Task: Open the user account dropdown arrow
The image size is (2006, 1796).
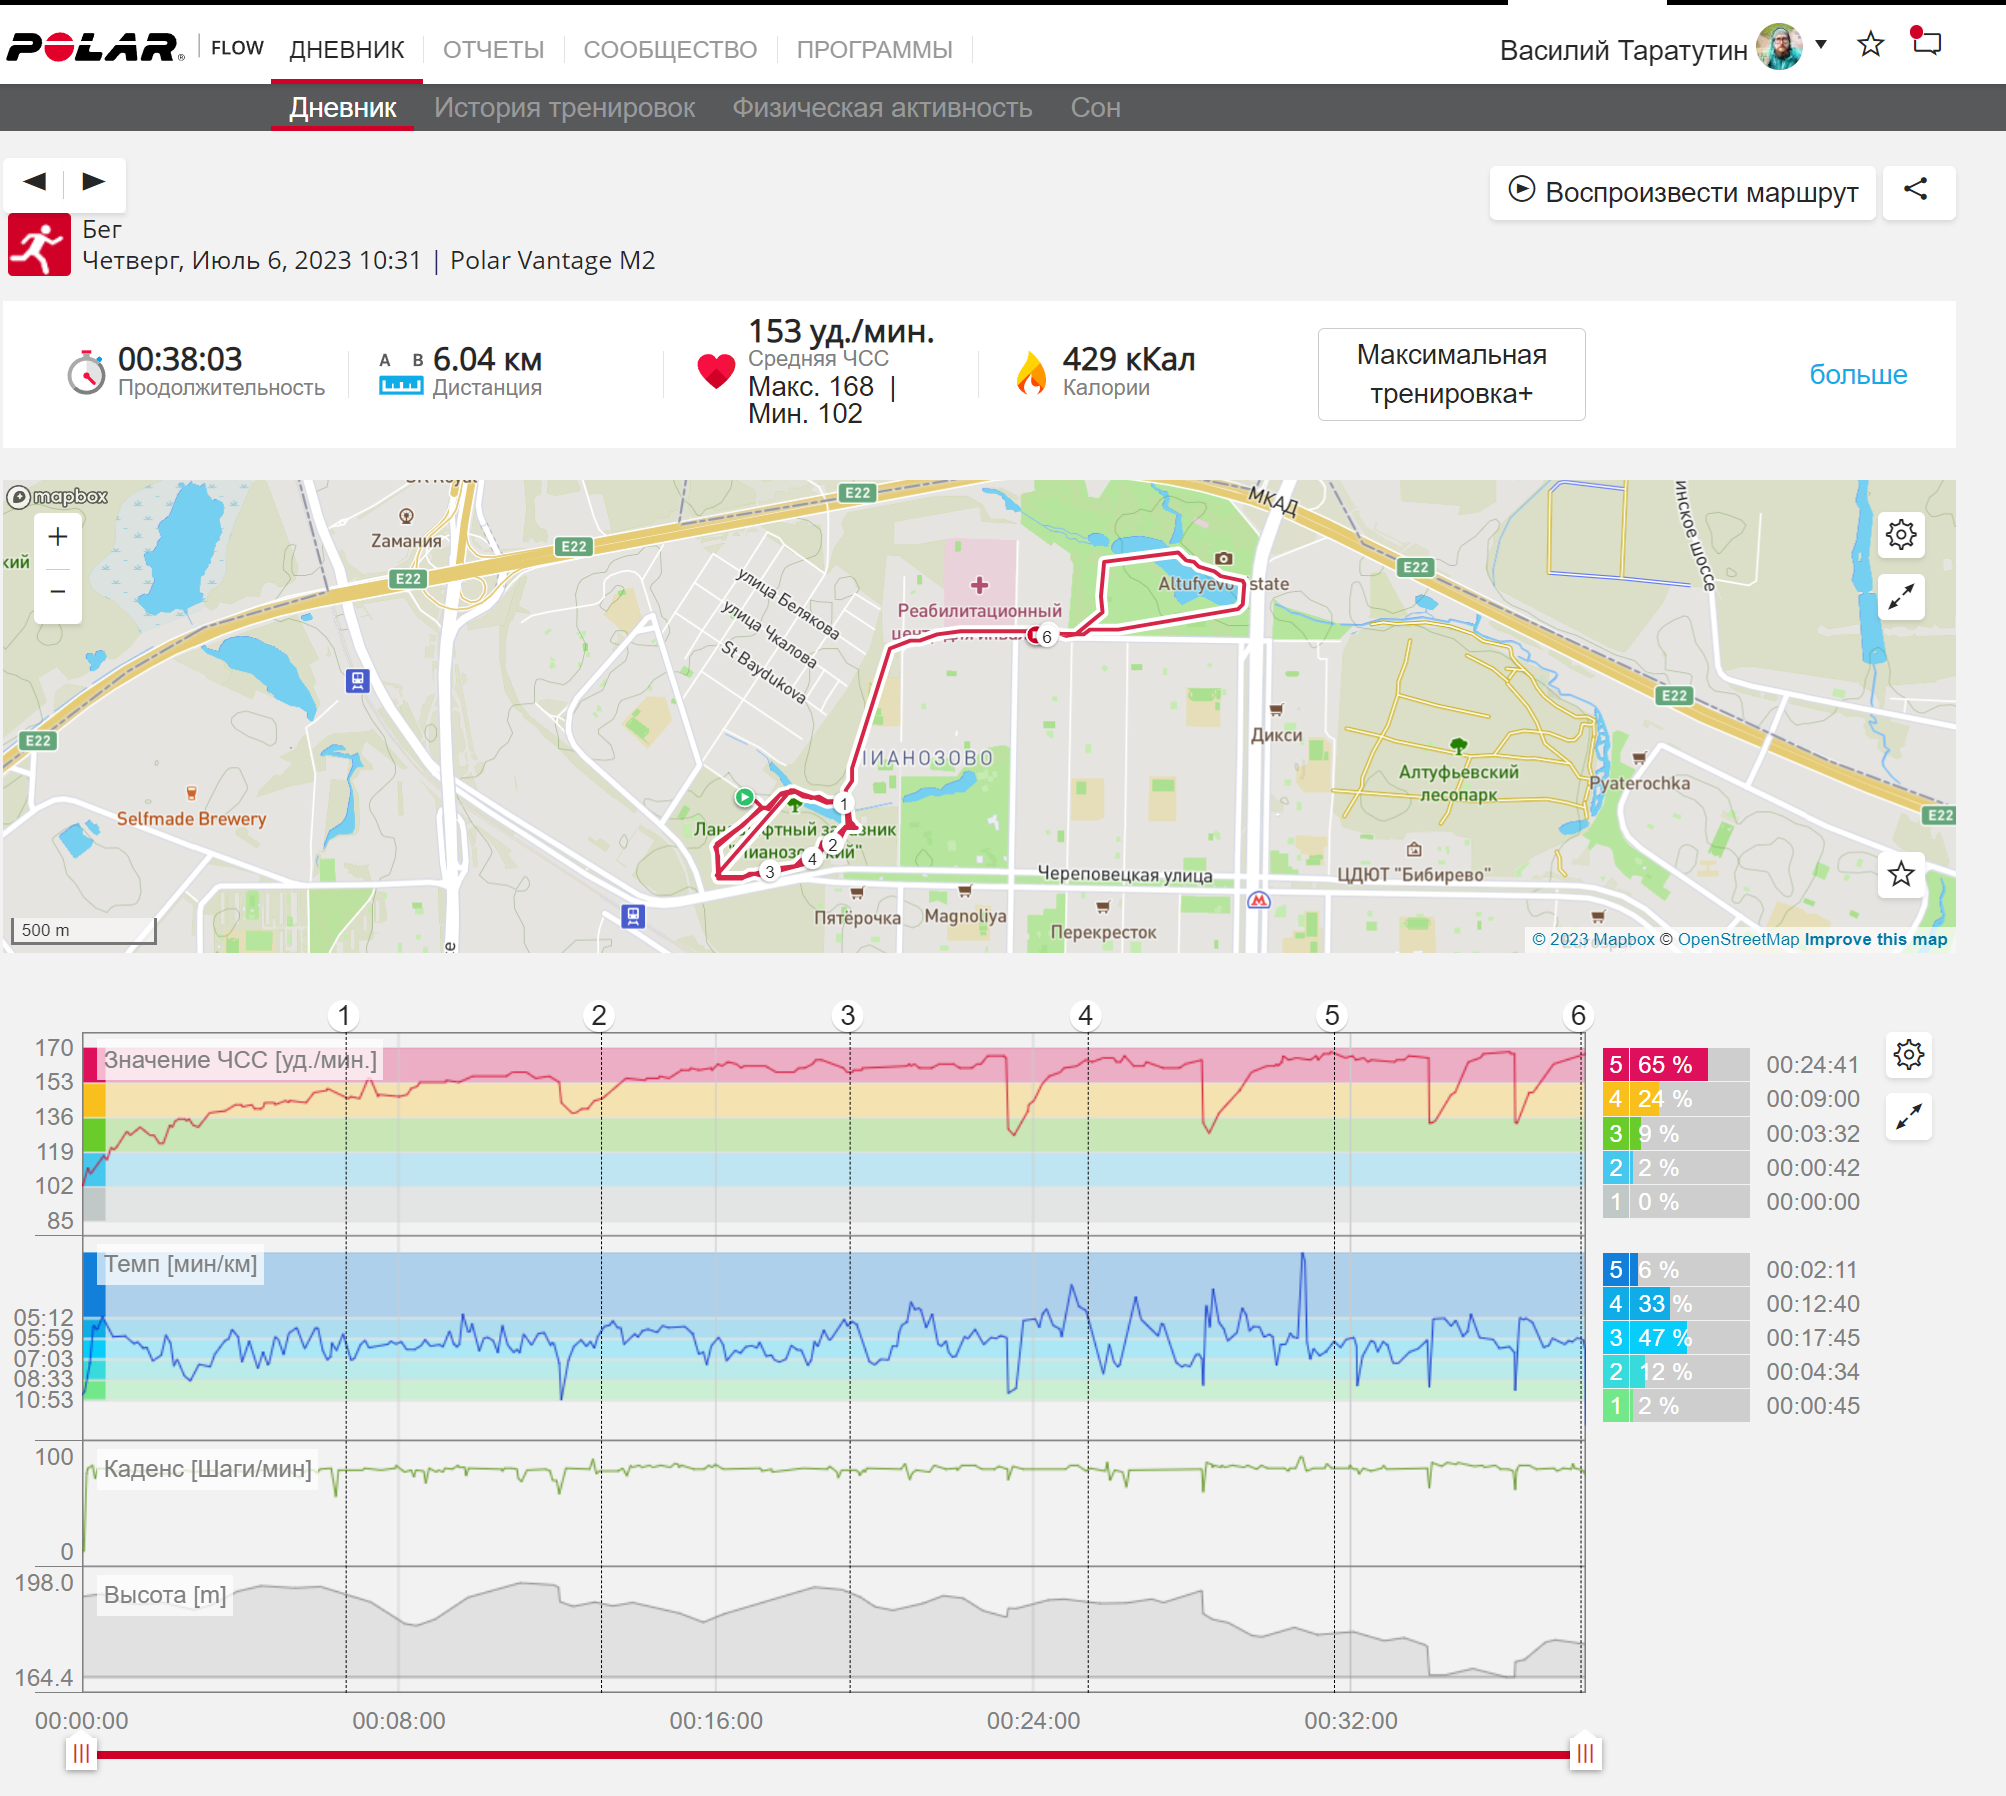Action: (x=1821, y=44)
